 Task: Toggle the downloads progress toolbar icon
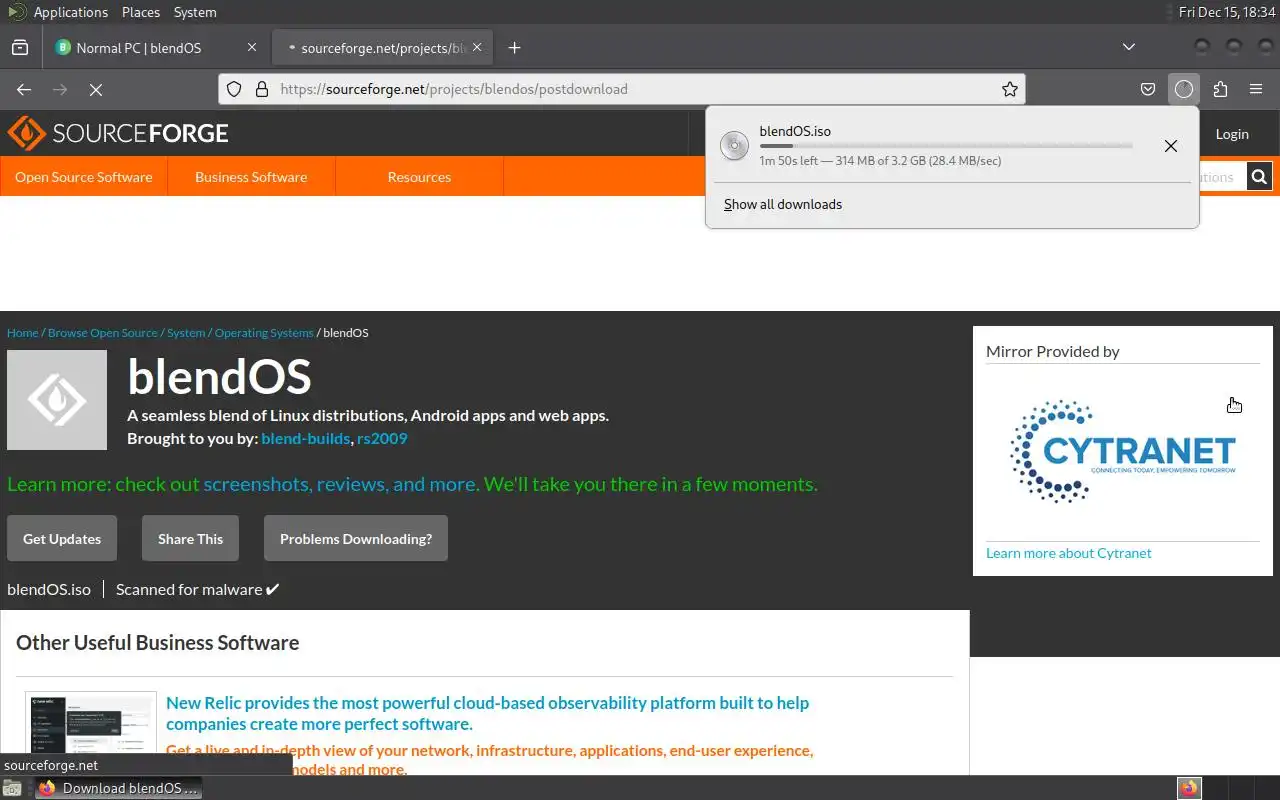pos(1184,89)
